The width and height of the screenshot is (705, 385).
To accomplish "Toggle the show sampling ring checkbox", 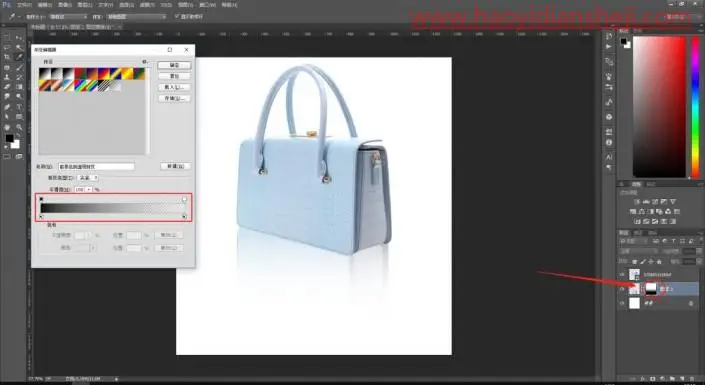I will click(x=177, y=16).
